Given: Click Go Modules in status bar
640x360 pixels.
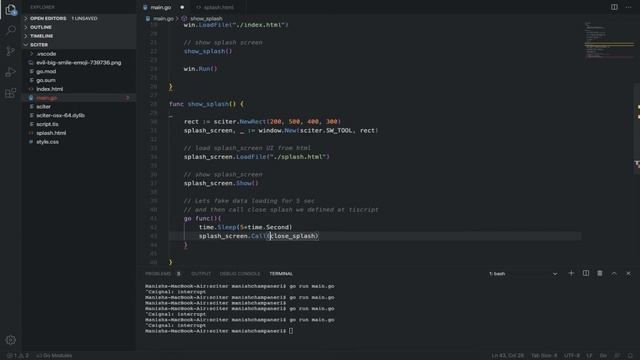Looking at the screenshot, I should point(54,356).
